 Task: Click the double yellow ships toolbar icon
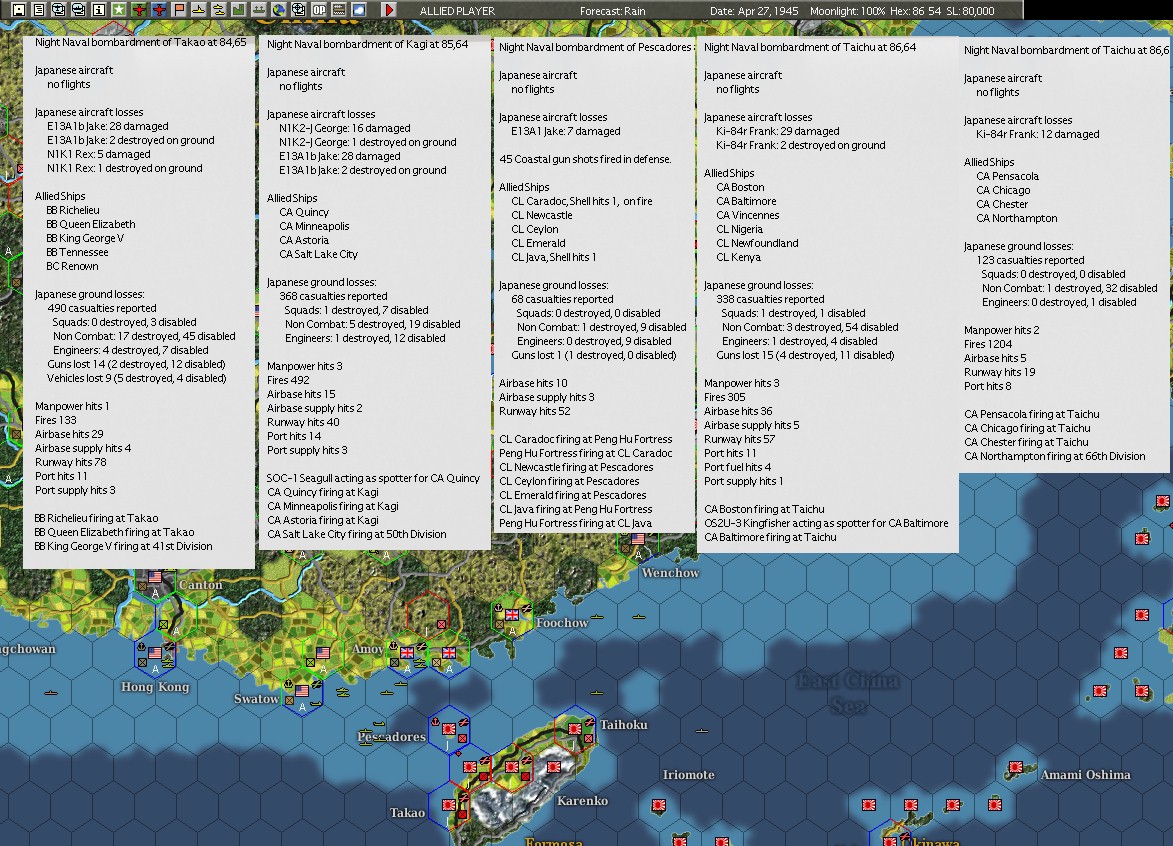point(219,10)
